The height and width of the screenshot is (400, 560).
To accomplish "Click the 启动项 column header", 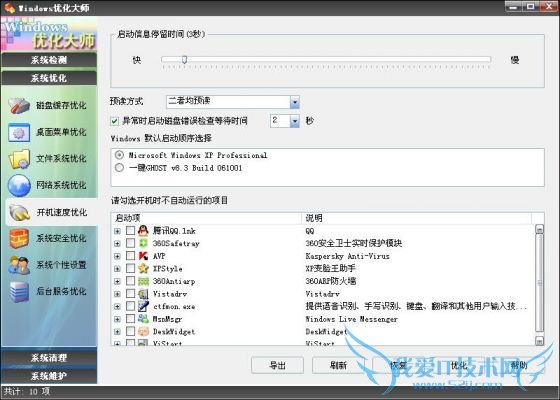I will click(x=207, y=218).
